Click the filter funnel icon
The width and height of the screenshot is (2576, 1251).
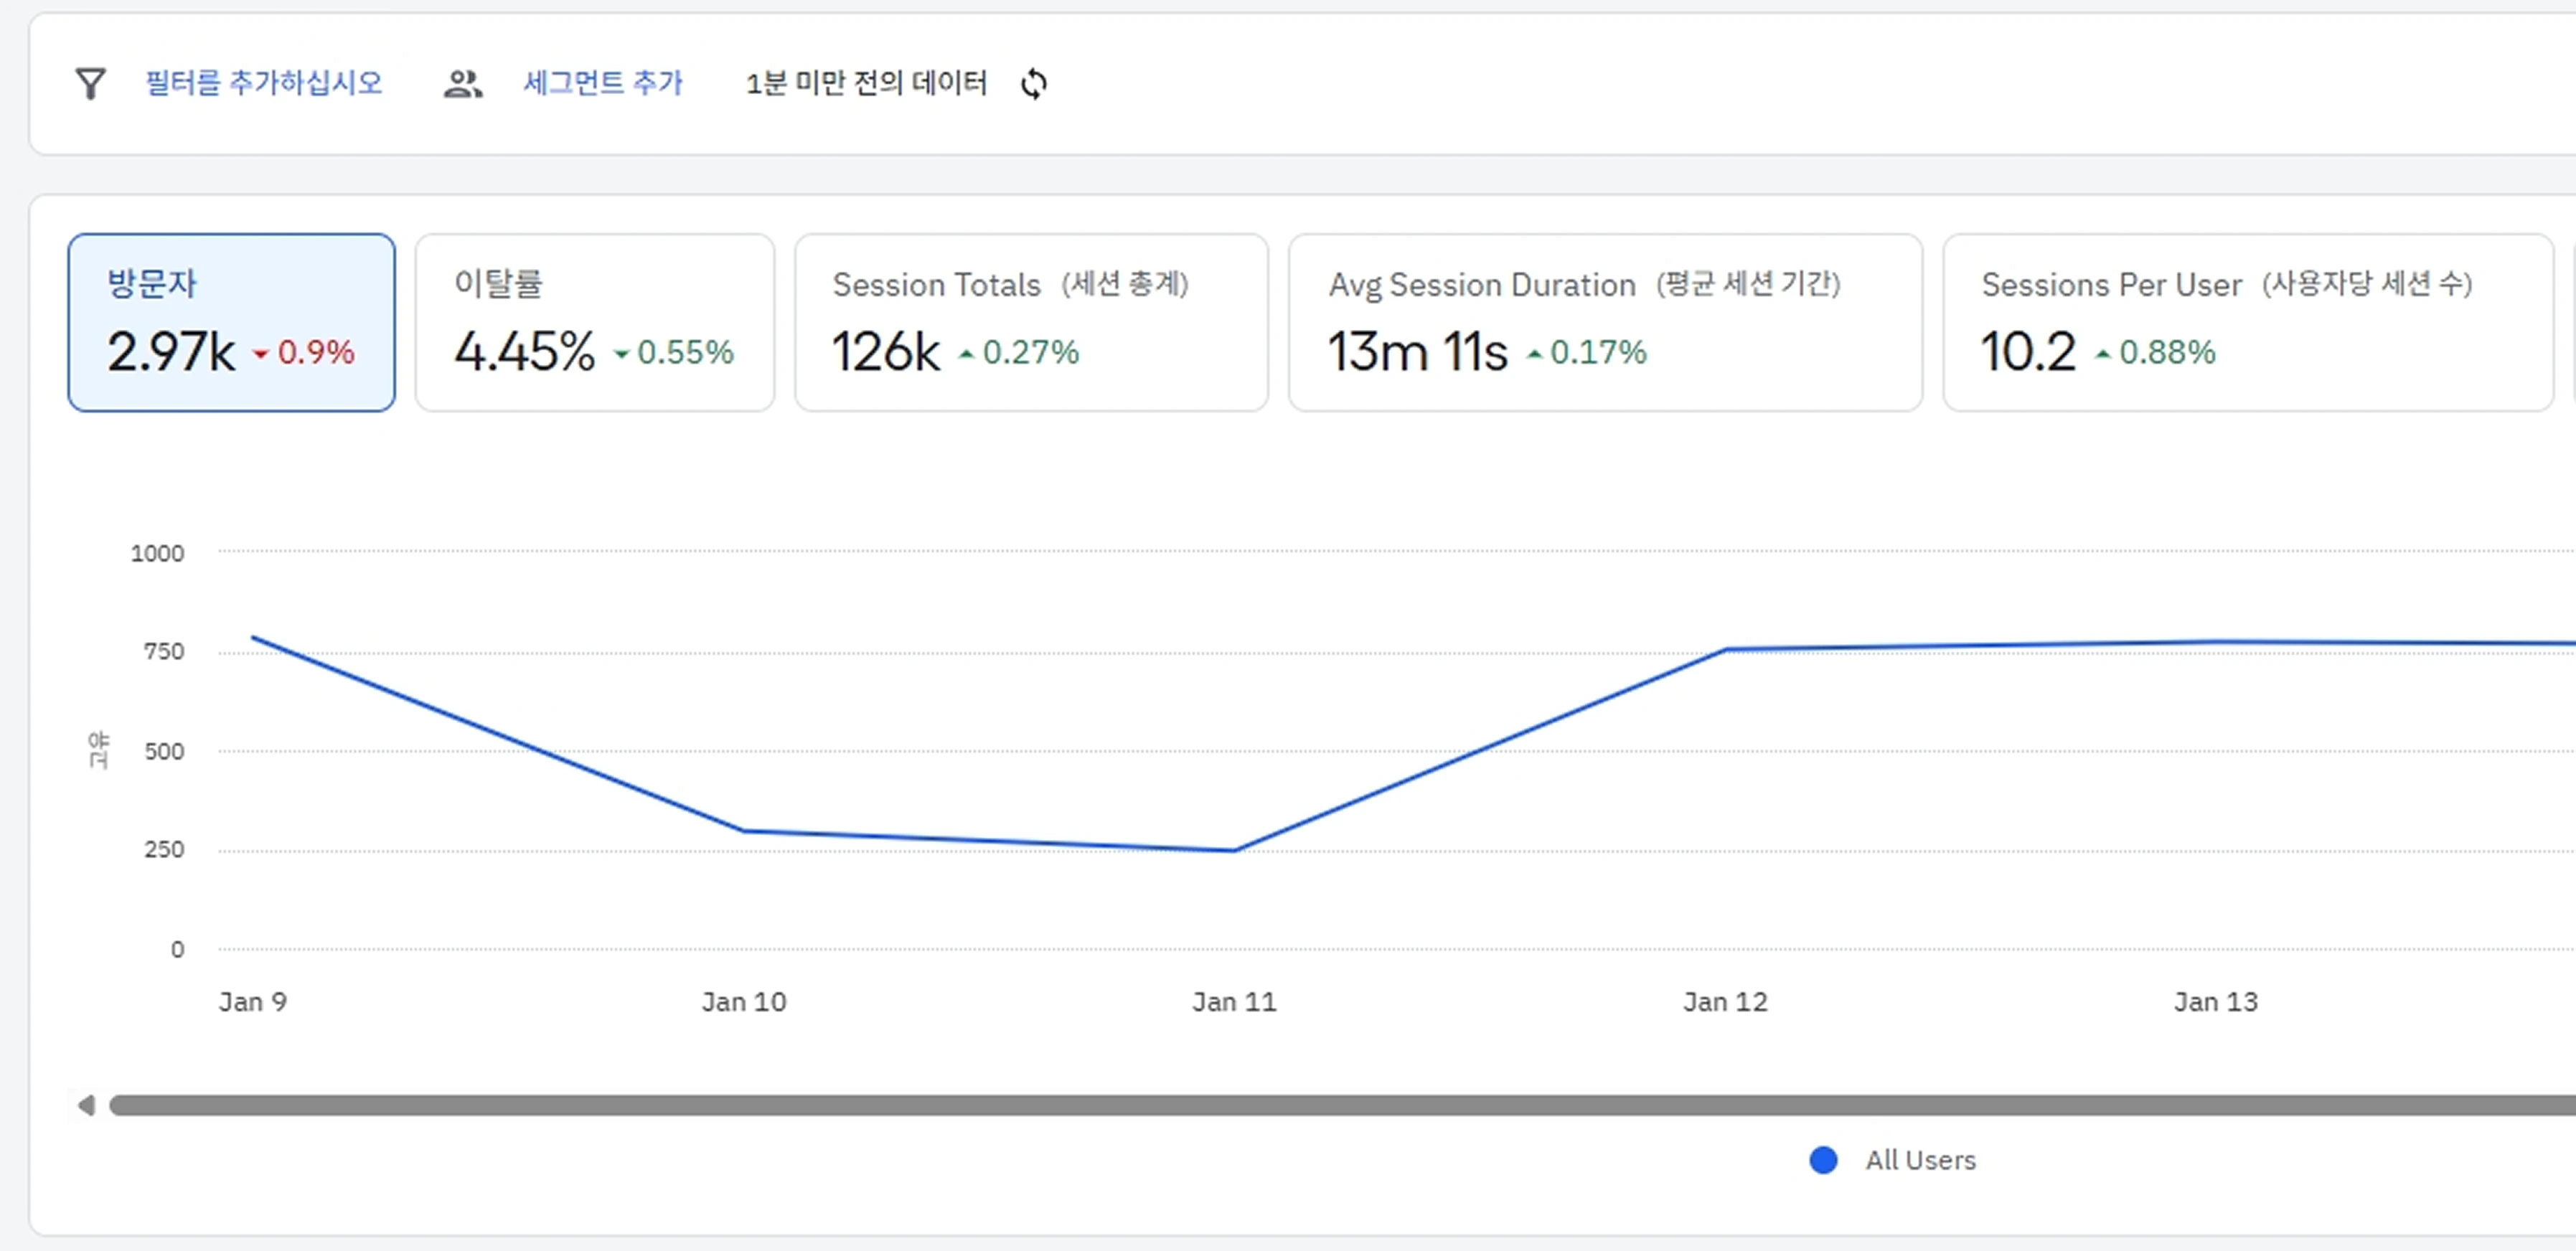pyautogui.click(x=90, y=83)
